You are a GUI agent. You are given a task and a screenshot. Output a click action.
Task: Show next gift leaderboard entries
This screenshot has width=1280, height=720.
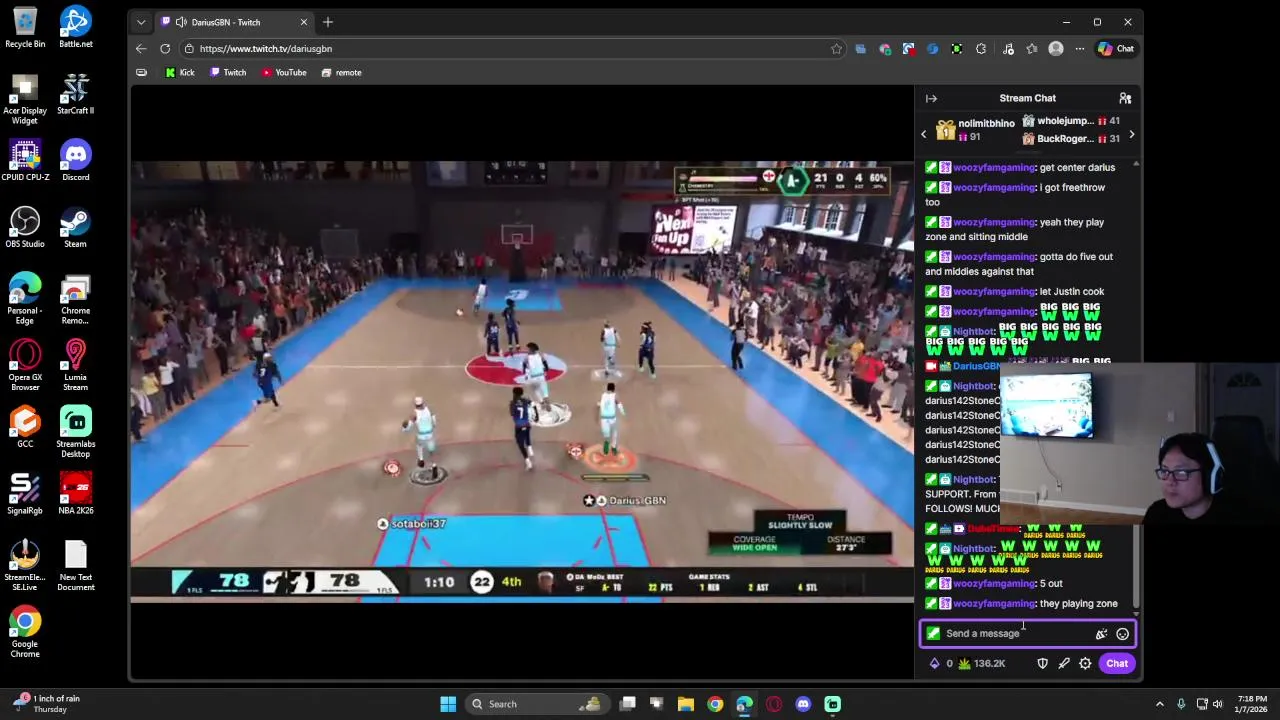pyautogui.click(x=1131, y=134)
